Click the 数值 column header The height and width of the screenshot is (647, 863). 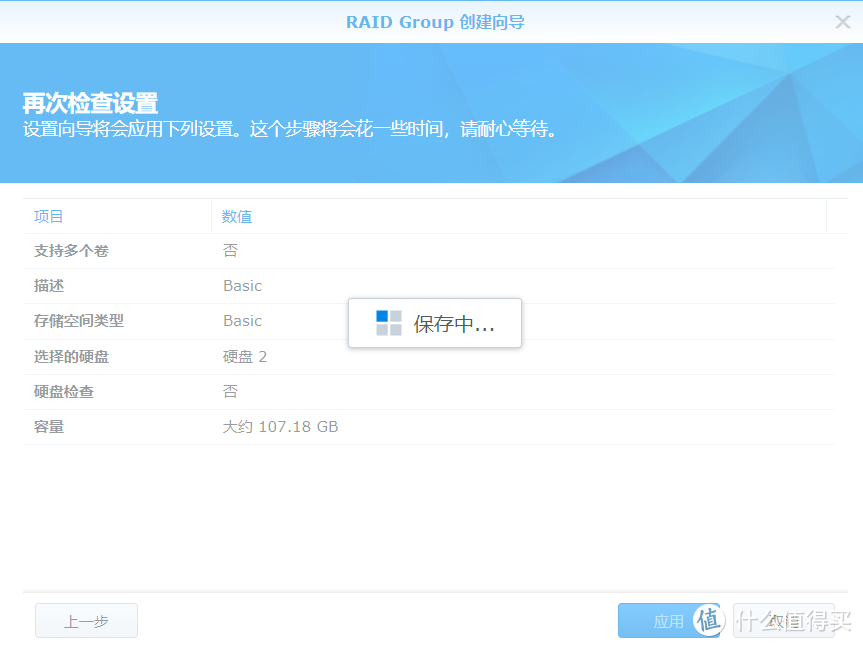[237, 216]
